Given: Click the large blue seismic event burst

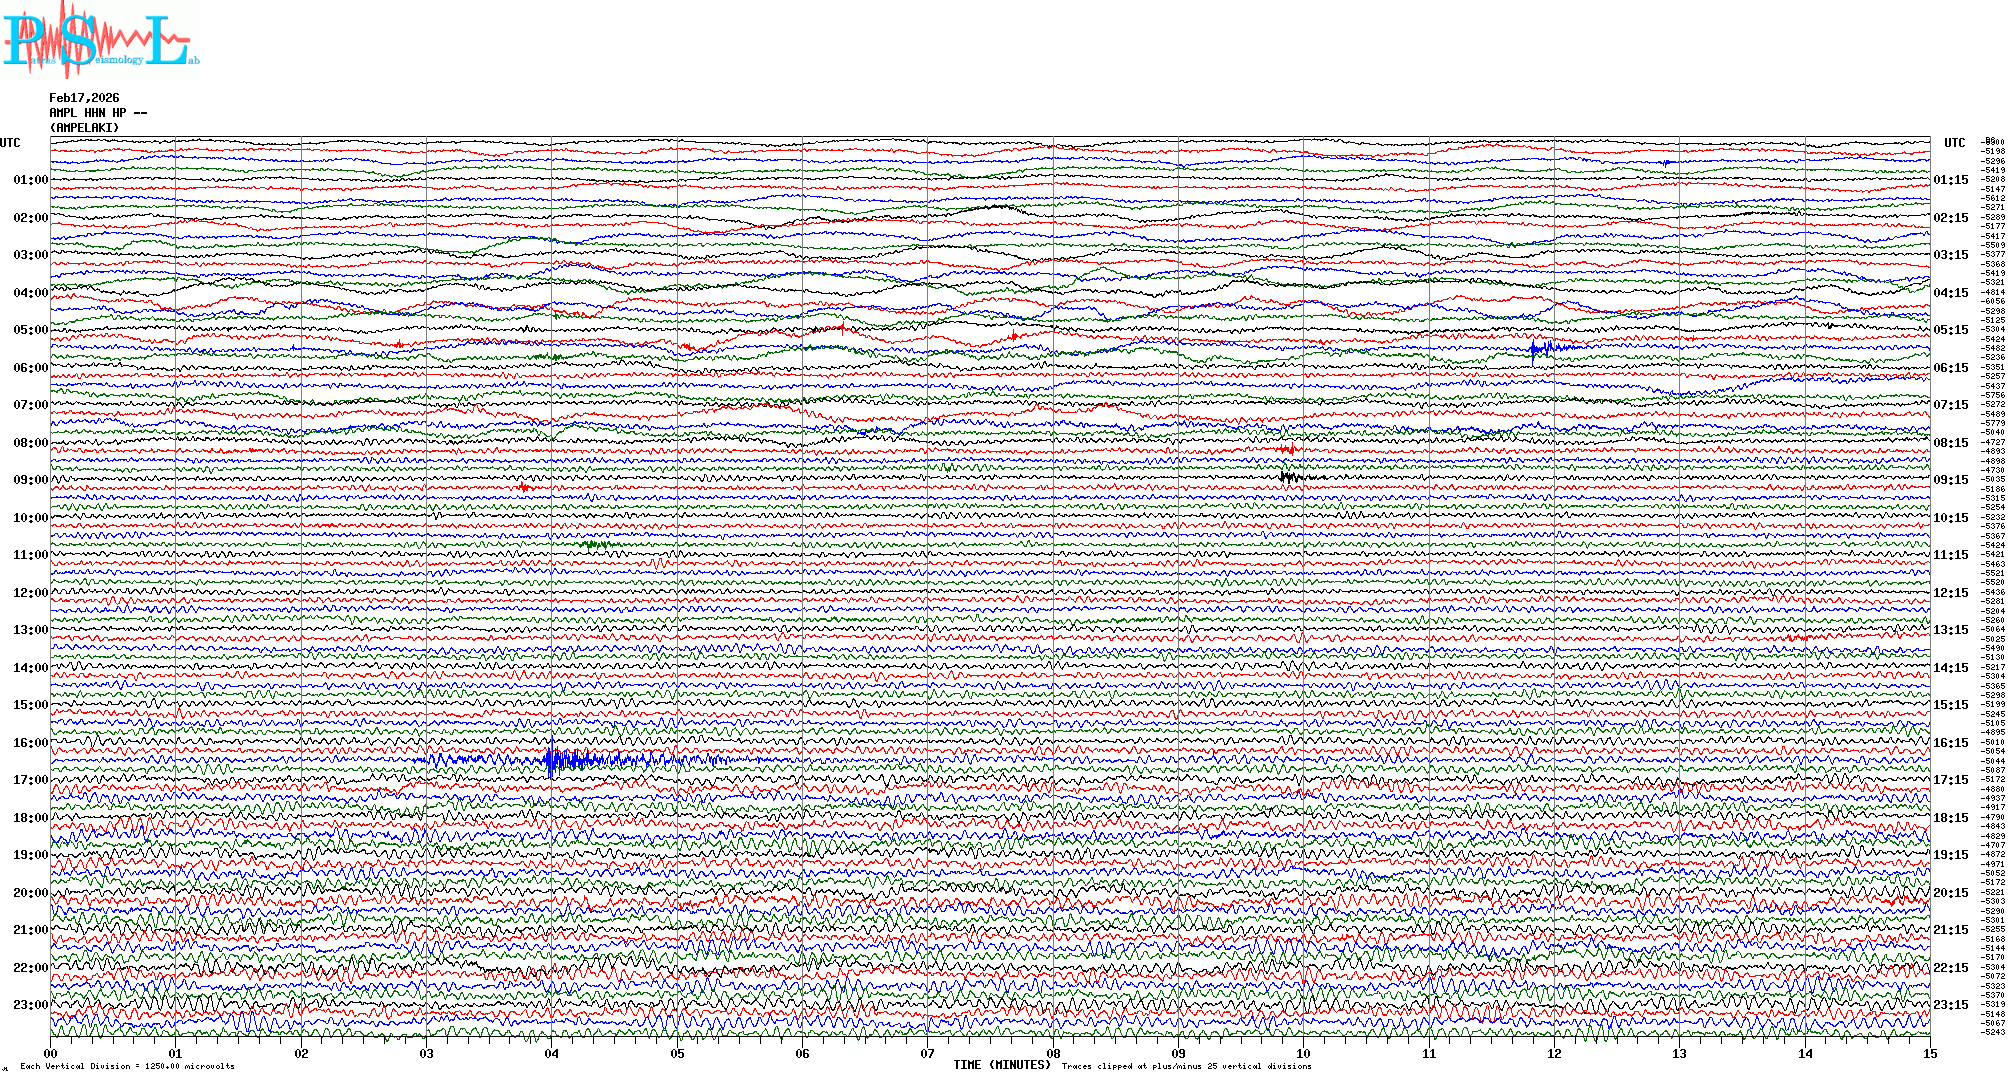Looking at the screenshot, I should pyautogui.click(x=553, y=760).
